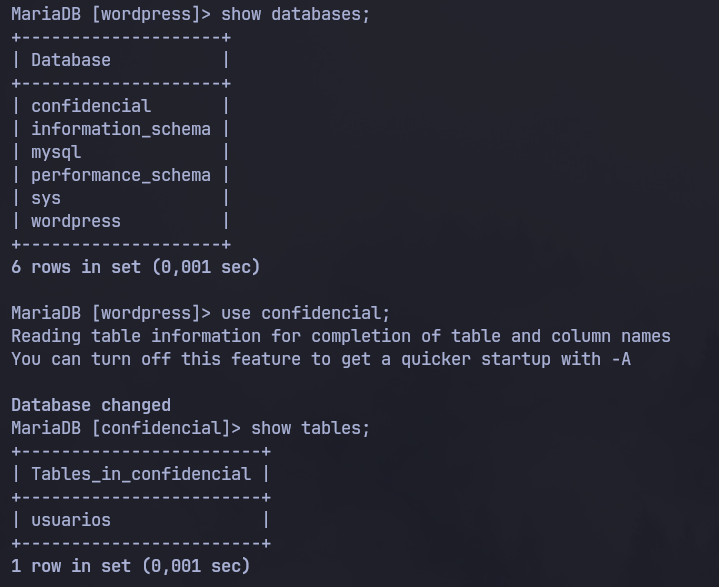The height and width of the screenshot is (587, 719).
Task: Click the first 'MariaDB [wordpress]>' prompt
Action: [x=111, y=14]
